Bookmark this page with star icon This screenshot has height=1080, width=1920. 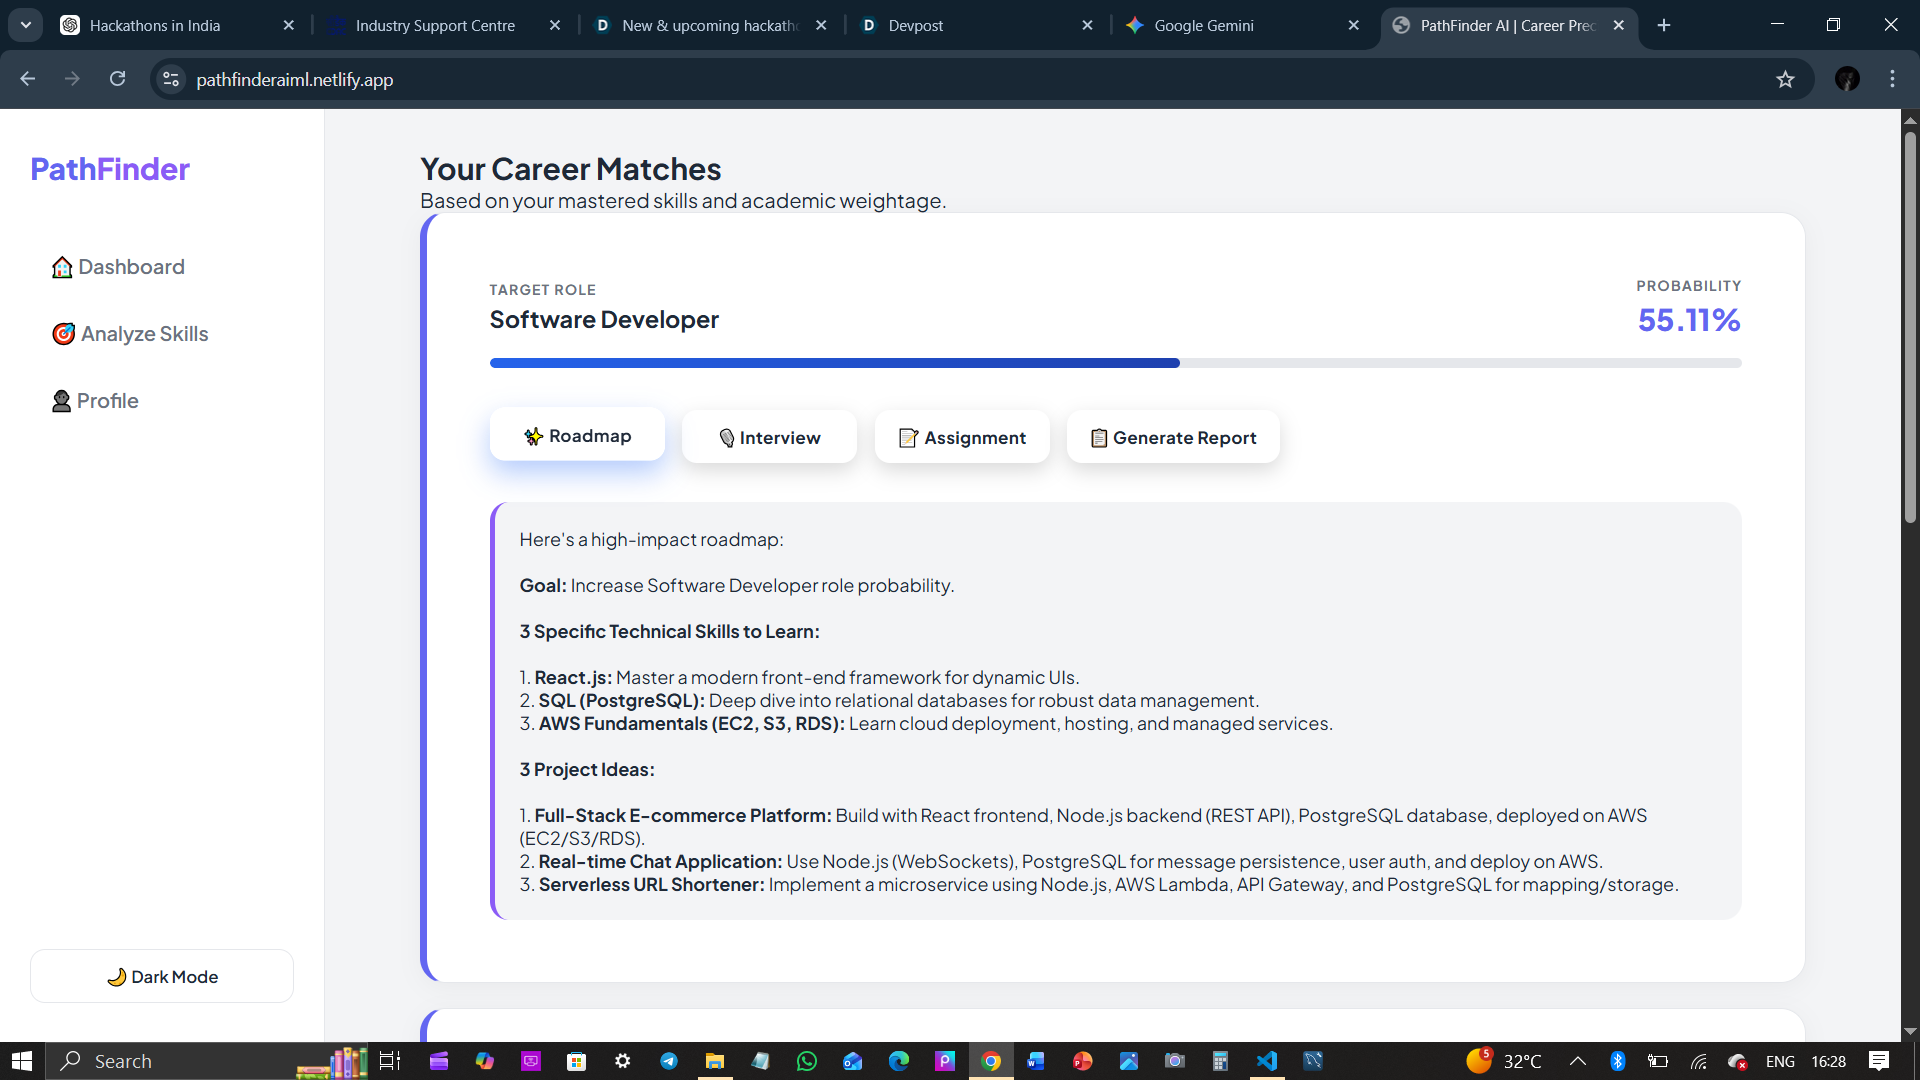pos(1785,79)
